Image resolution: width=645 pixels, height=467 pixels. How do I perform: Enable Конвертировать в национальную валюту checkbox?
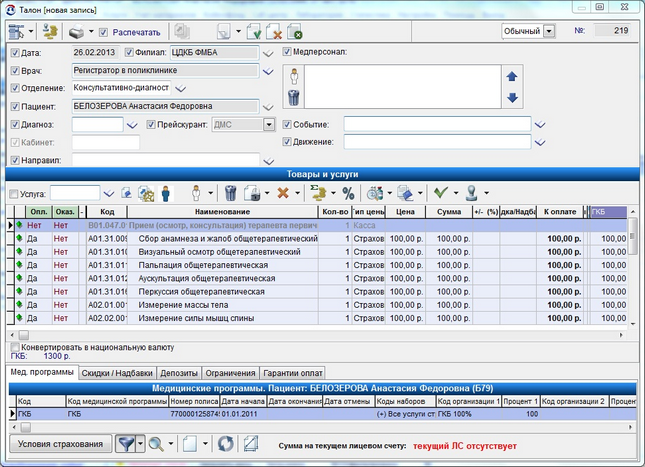point(15,347)
